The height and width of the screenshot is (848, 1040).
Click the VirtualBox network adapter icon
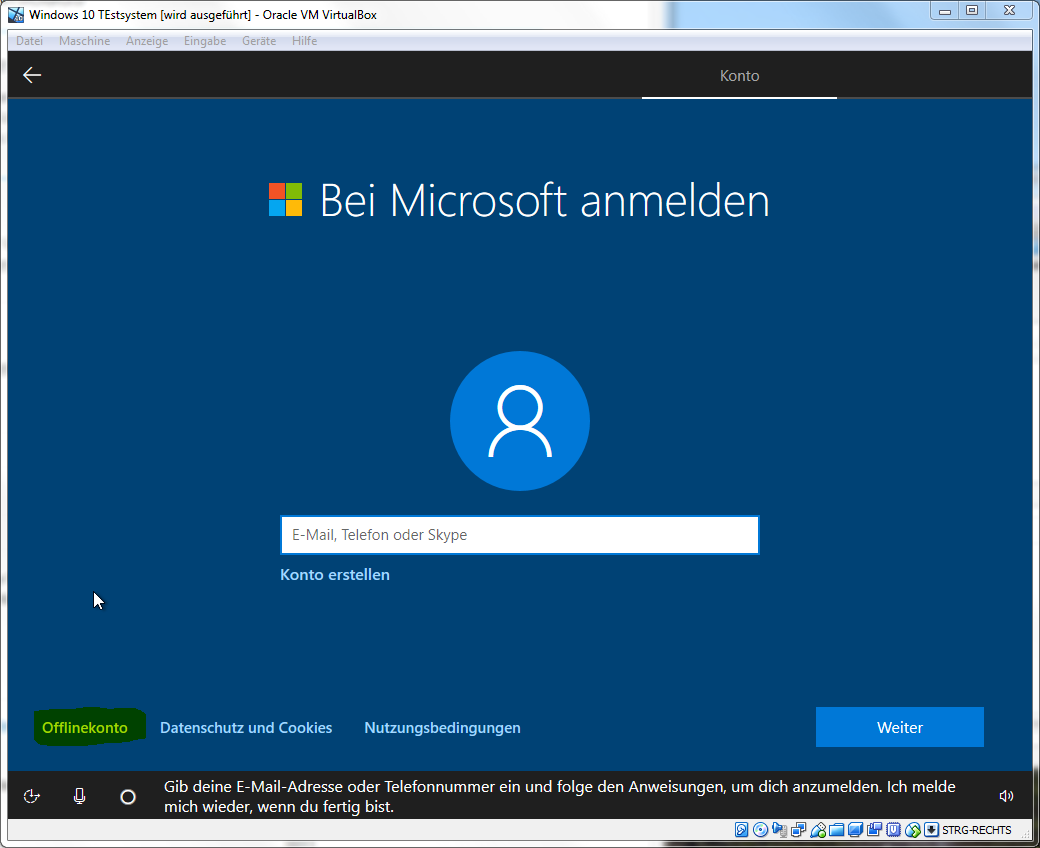(x=799, y=830)
